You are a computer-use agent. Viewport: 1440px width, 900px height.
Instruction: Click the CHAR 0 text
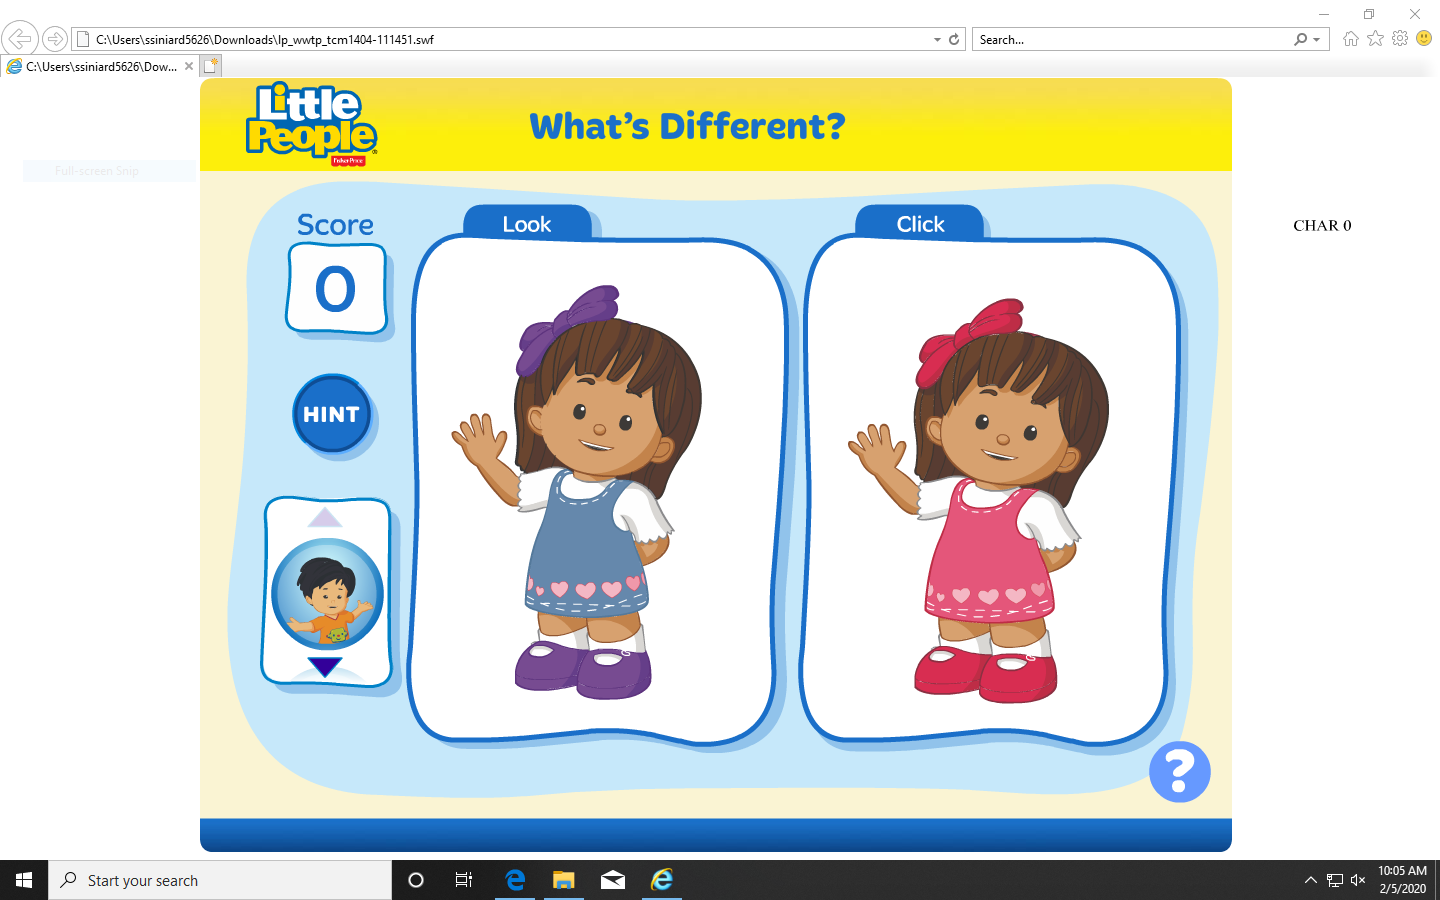point(1322,226)
